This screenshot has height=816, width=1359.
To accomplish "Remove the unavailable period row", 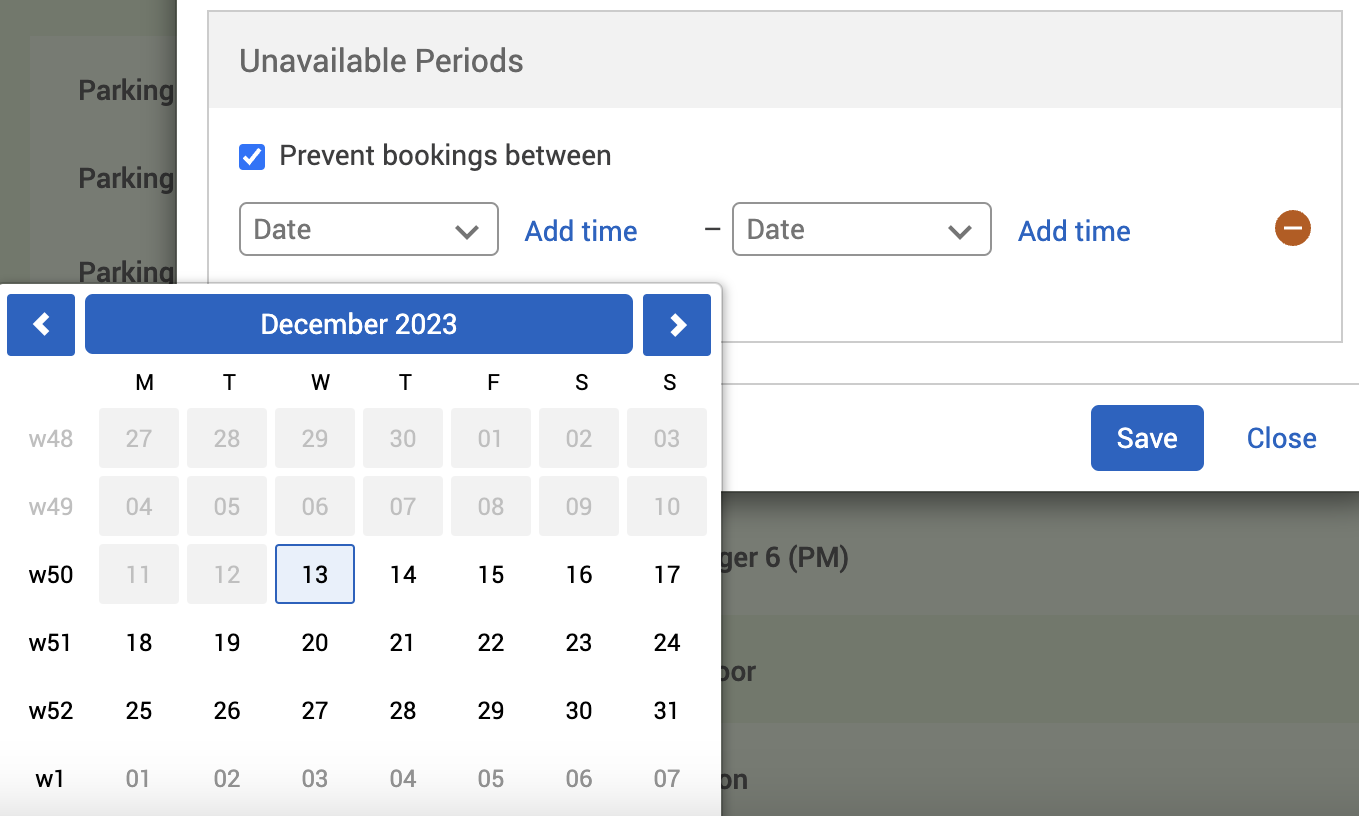I will point(1292,229).
